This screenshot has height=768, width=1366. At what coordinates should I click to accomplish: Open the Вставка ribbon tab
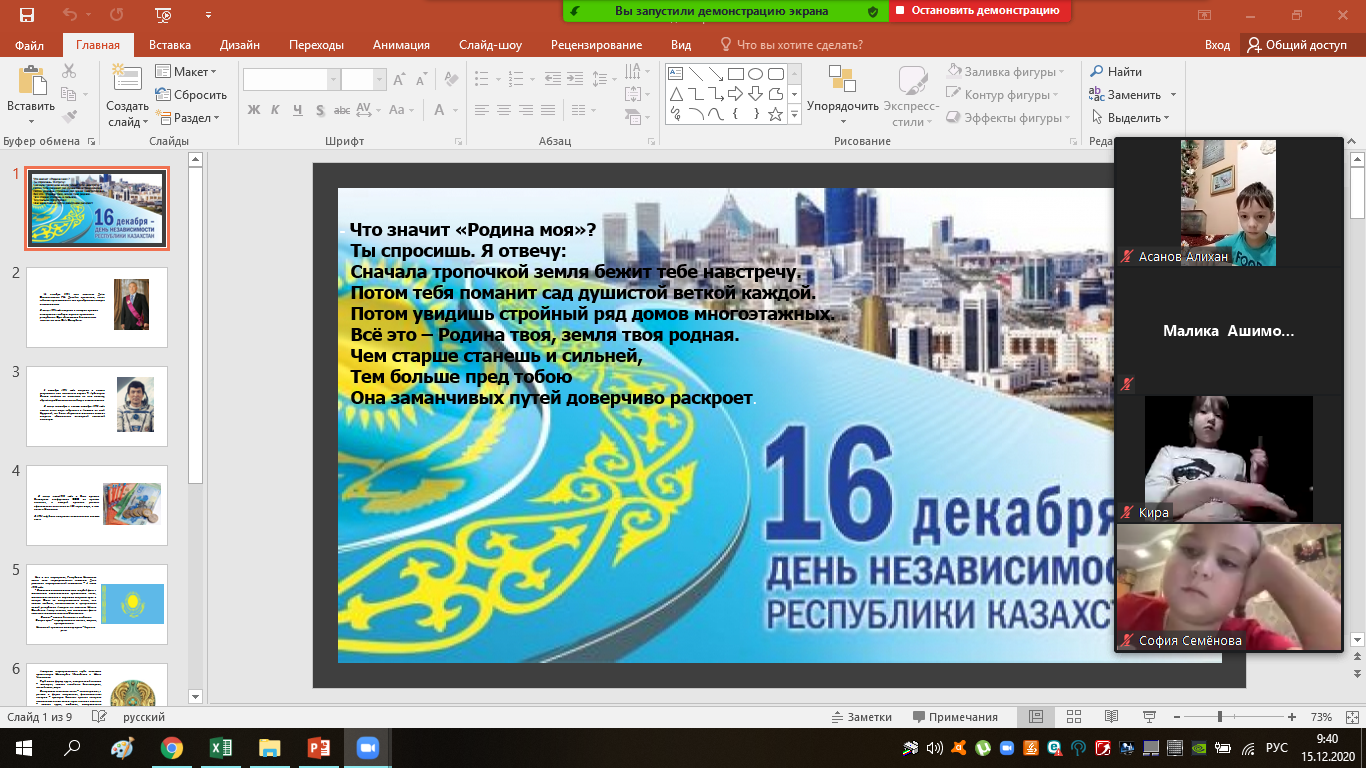tap(170, 45)
